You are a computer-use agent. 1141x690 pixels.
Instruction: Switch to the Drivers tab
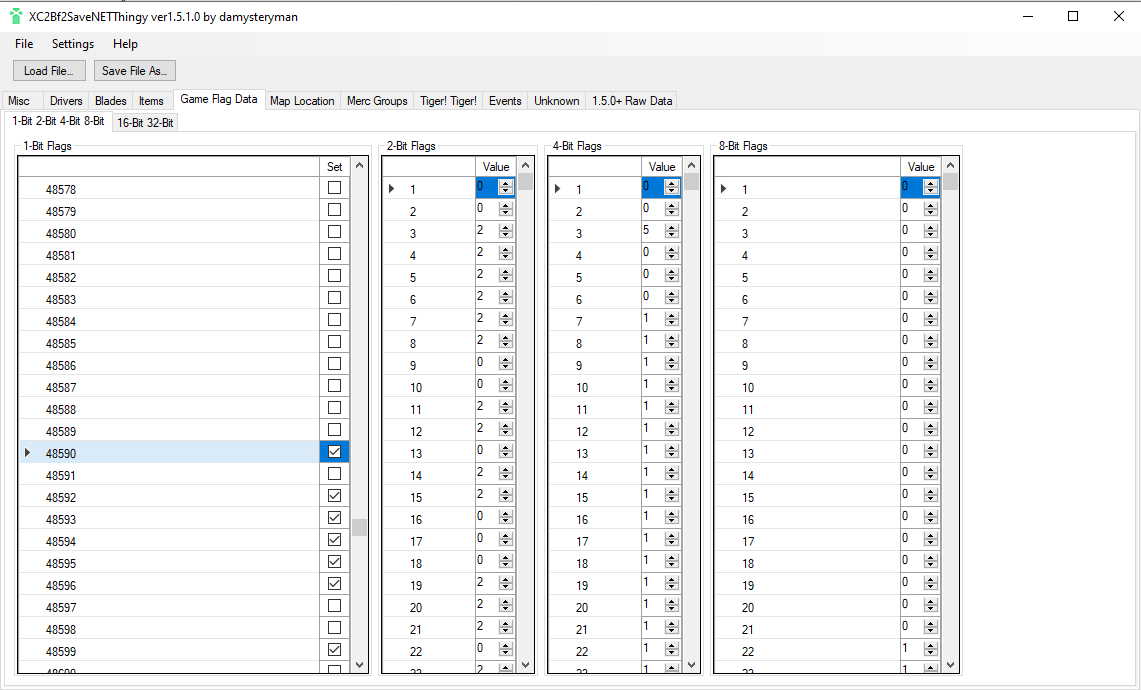tap(66, 100)
